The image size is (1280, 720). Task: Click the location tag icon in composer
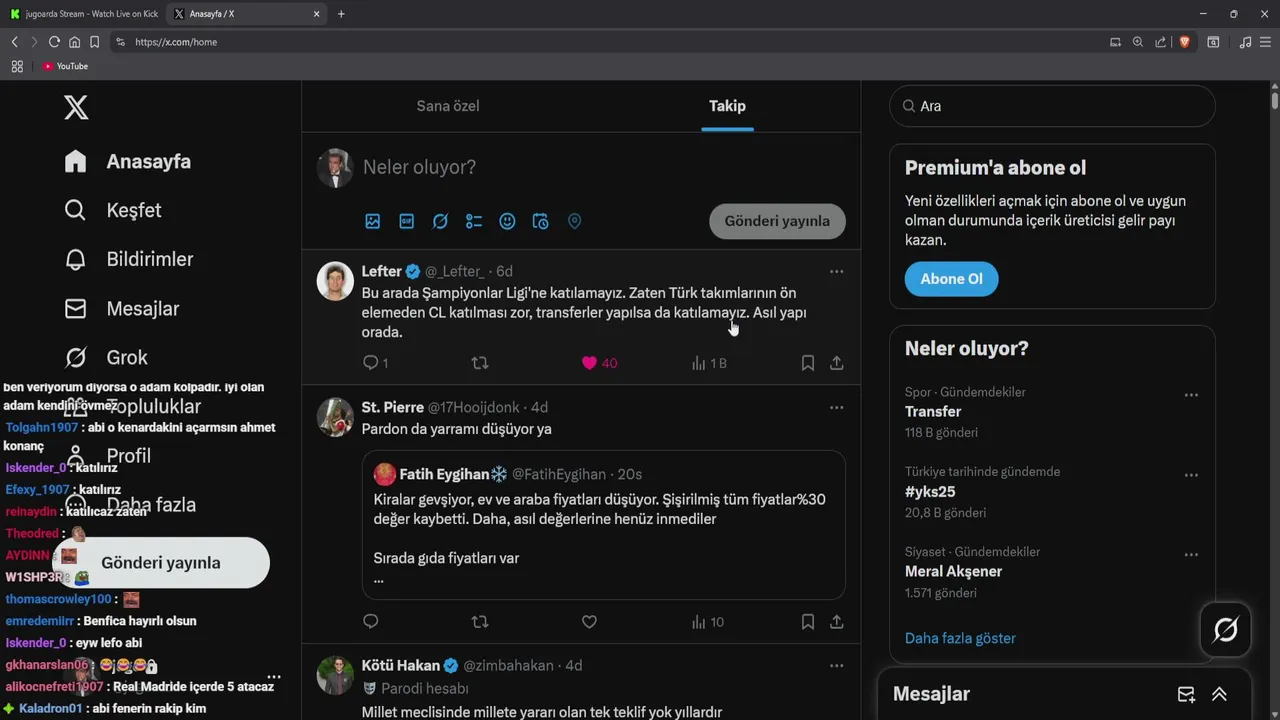coord(575,221)
